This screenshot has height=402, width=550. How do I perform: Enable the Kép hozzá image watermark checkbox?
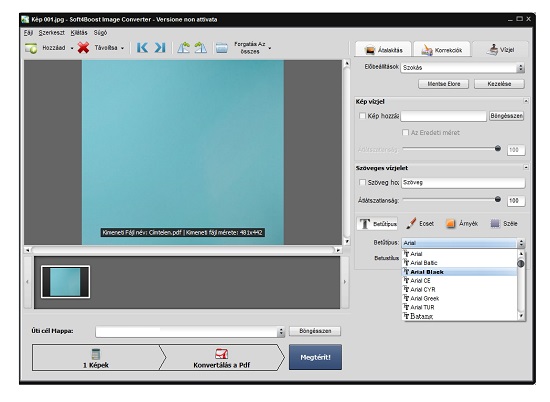362,116
